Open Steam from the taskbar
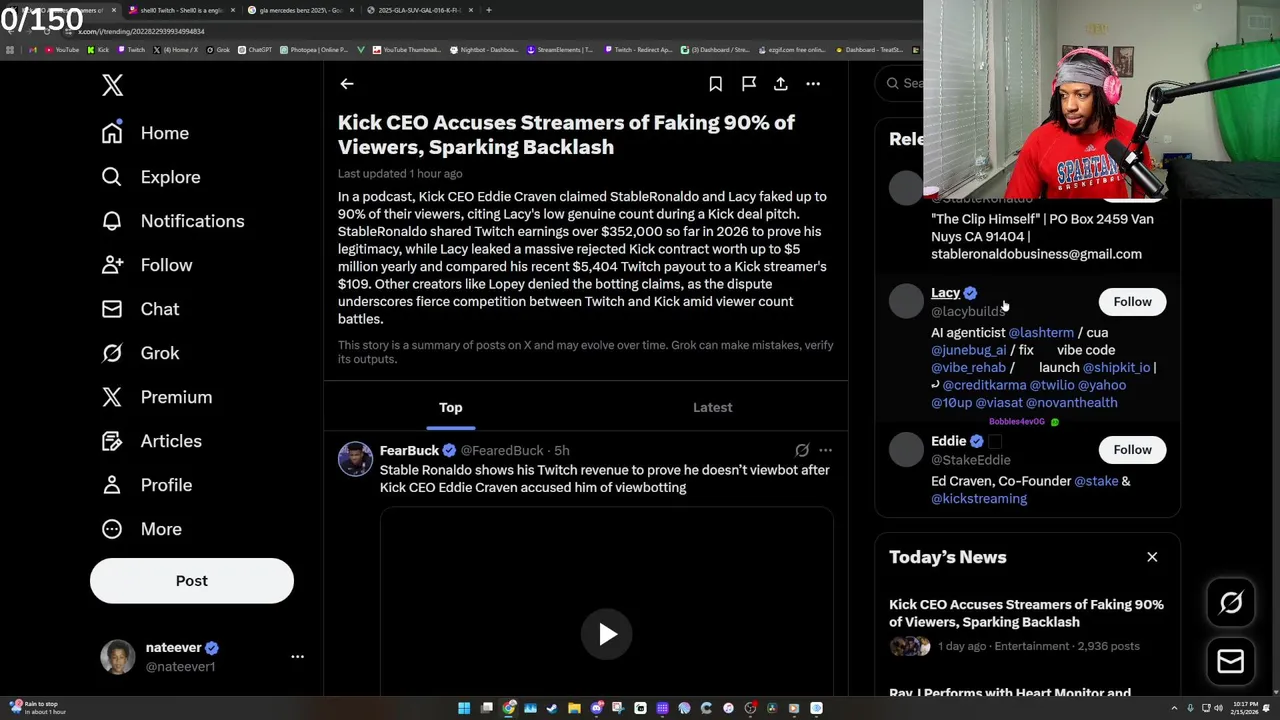 pyautogui.click(x=552, y=708)
